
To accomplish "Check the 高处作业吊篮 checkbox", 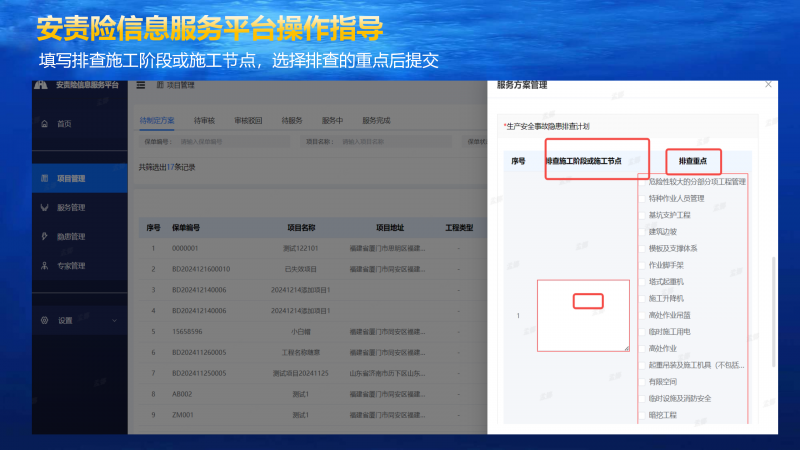I will pyautogui.click(x=642, y=315).
